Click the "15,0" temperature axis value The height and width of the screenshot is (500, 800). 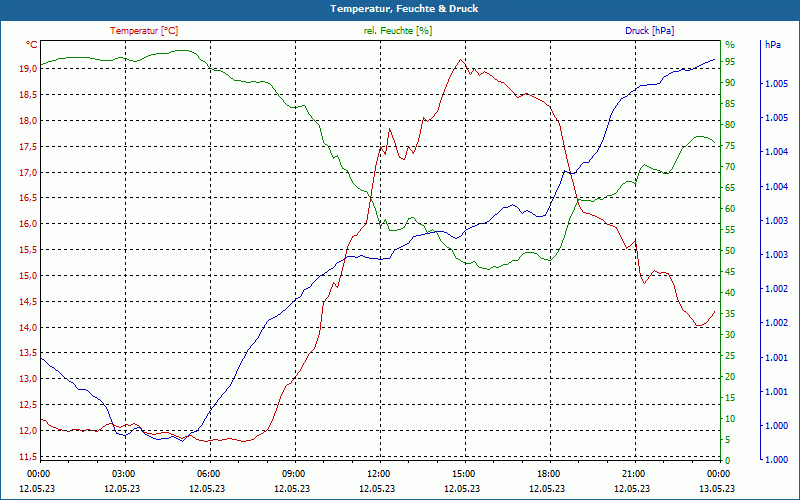point(28,276)
